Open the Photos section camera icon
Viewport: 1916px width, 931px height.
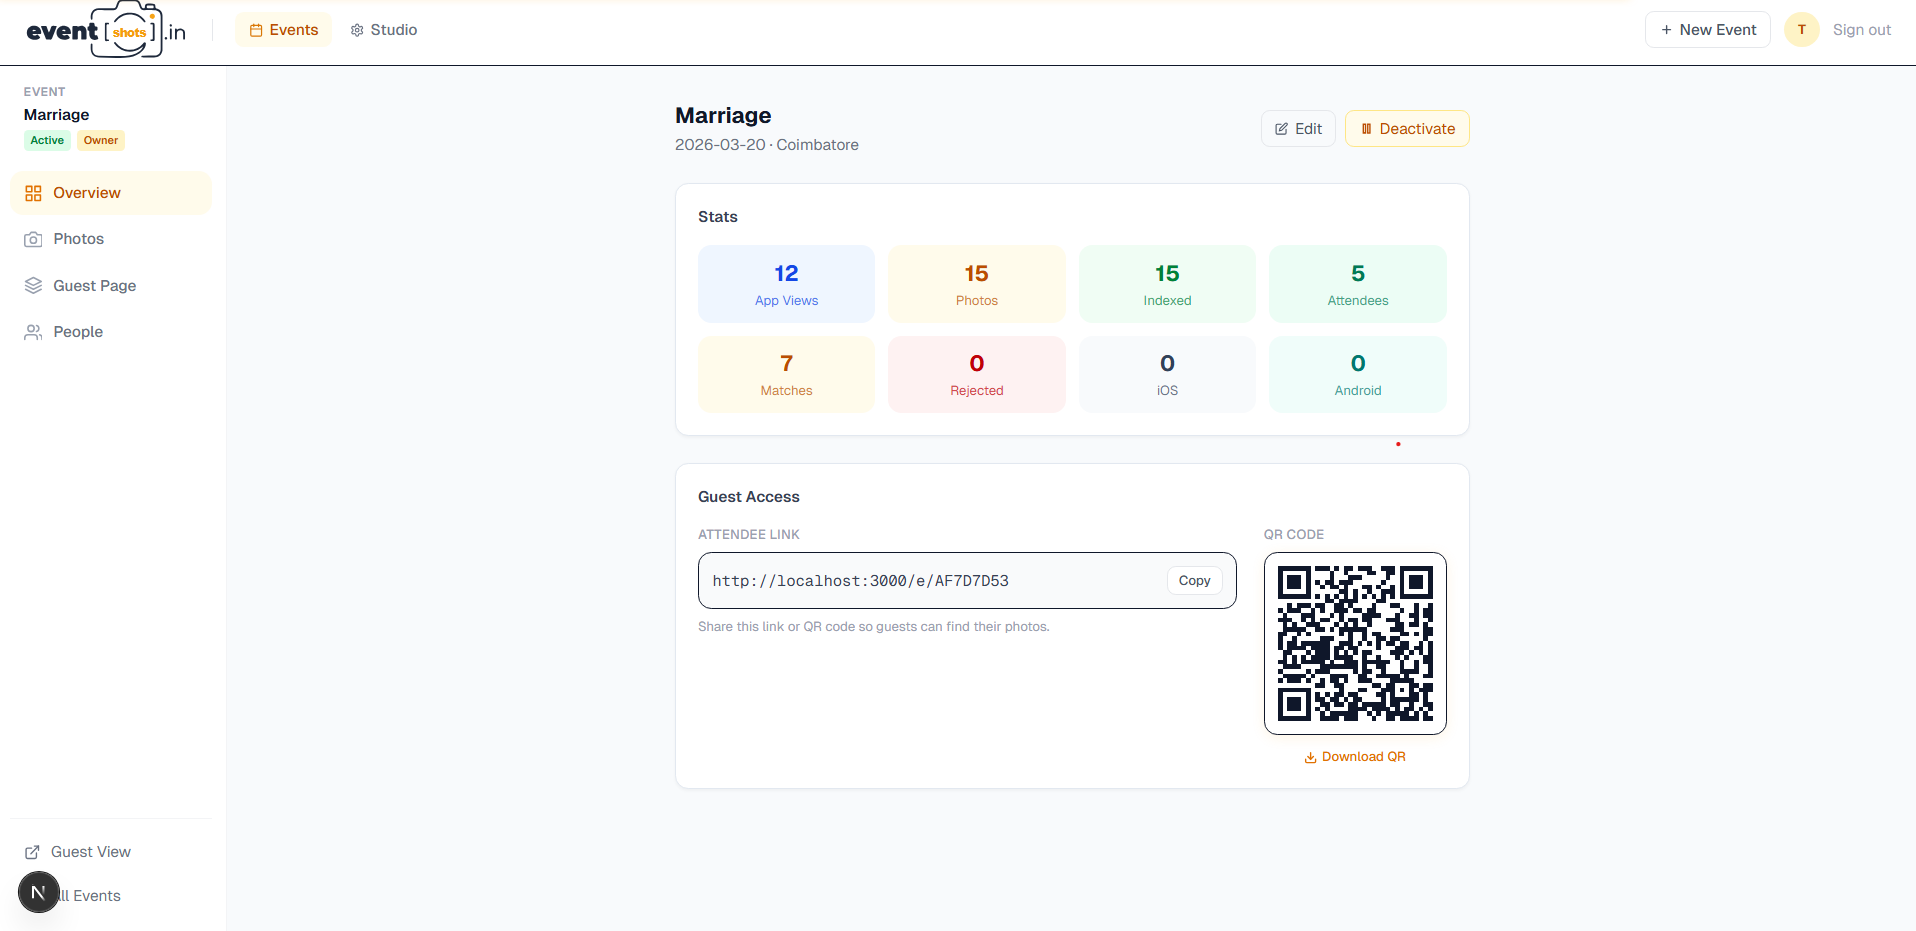[x=33, y=239]
